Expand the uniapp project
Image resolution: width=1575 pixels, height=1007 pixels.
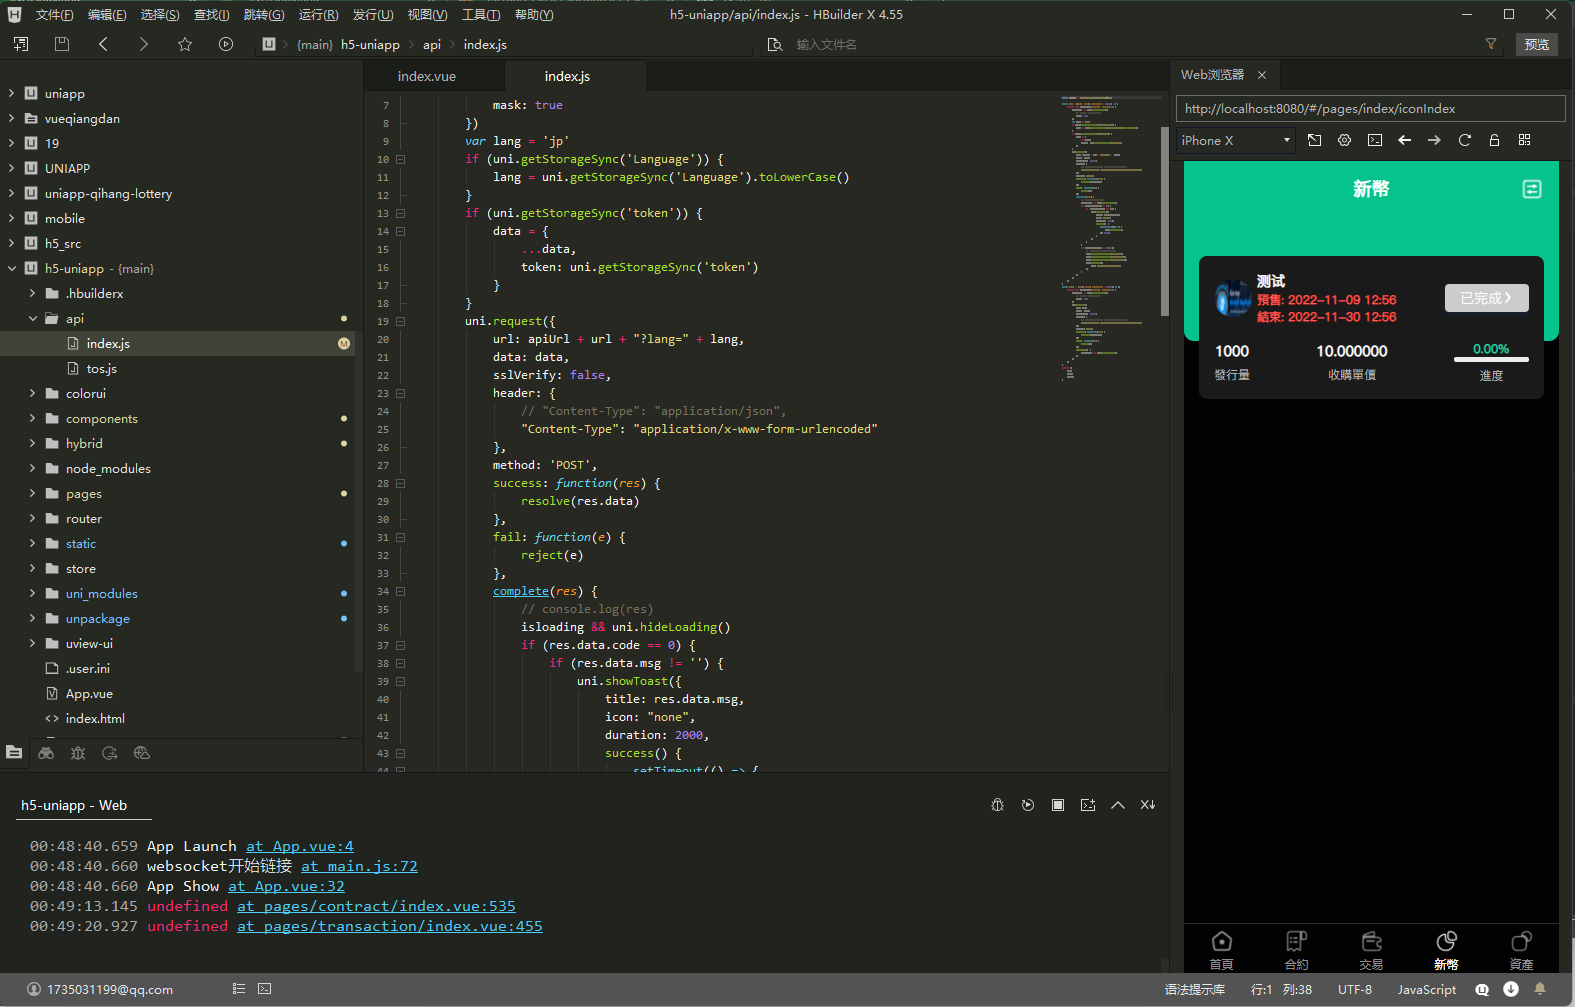pyautogui.click(x=11, y=93)
